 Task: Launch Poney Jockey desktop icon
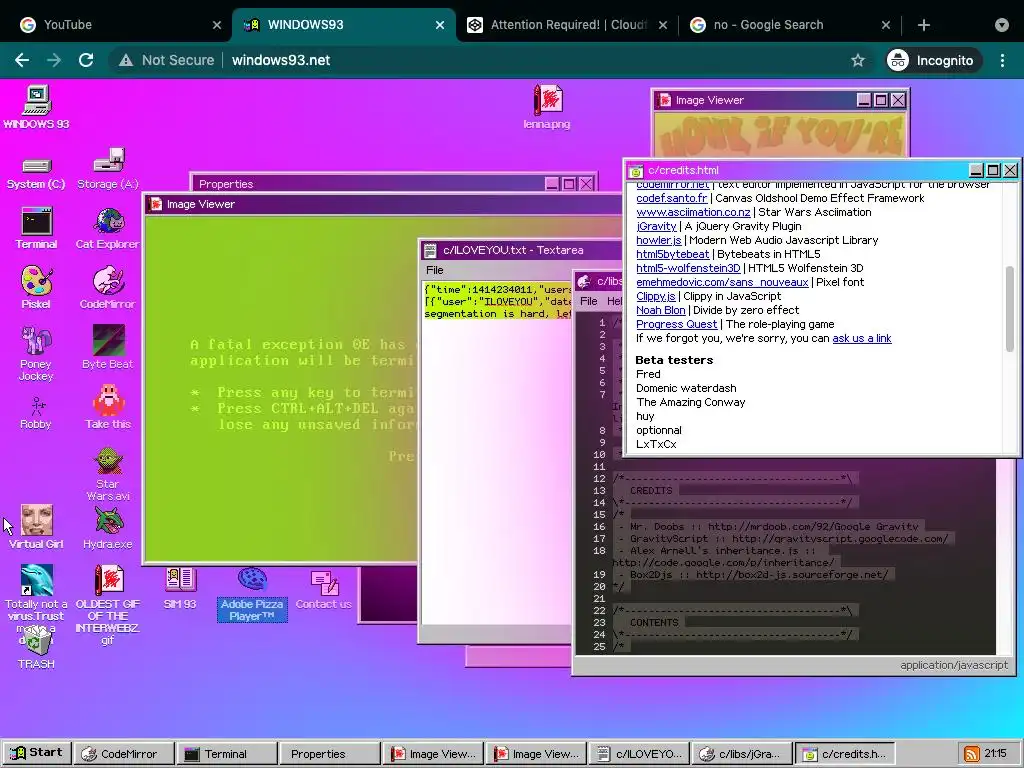[x=37, y=353]
